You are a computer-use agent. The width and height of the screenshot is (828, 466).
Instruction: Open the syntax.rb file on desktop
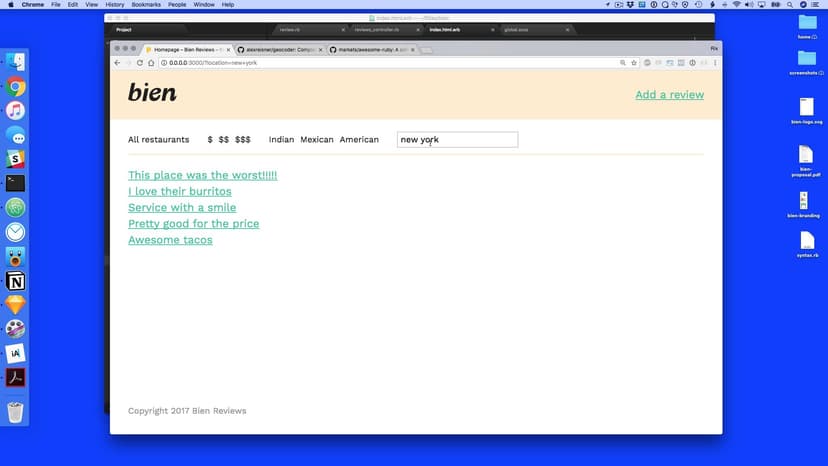807,241
